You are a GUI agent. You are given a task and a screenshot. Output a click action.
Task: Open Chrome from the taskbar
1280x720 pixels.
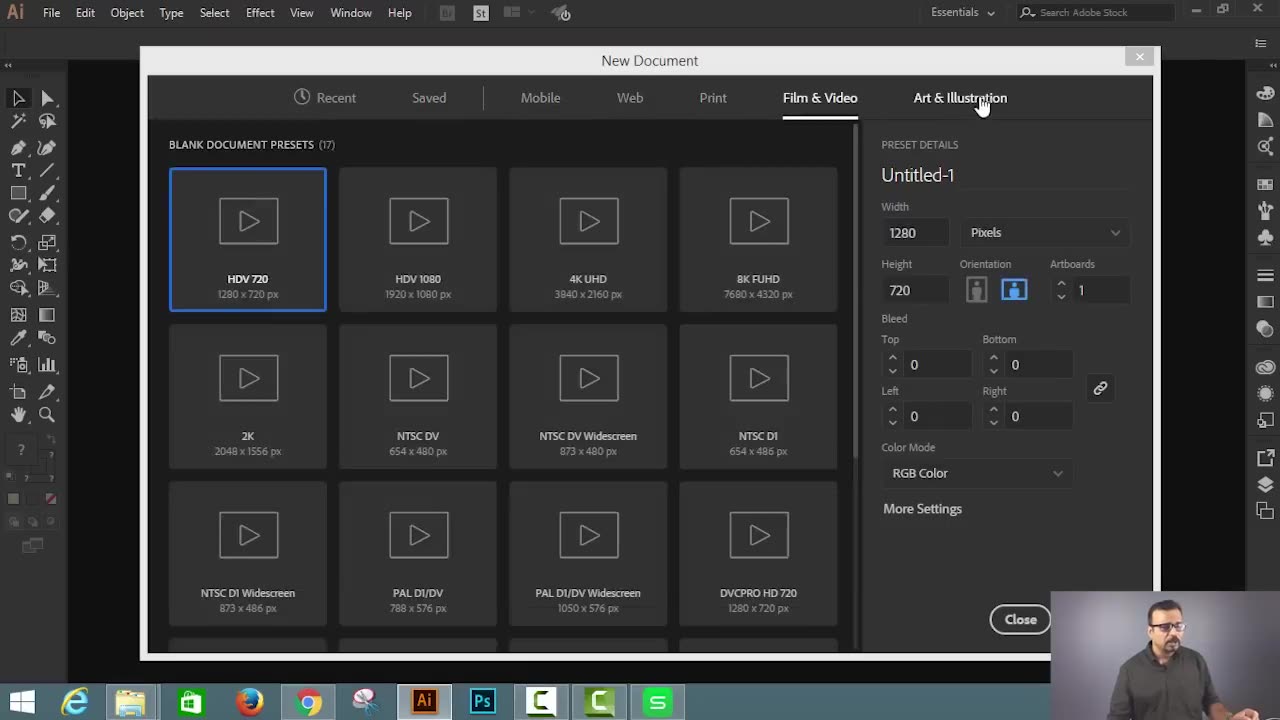(x=309, y=702)
